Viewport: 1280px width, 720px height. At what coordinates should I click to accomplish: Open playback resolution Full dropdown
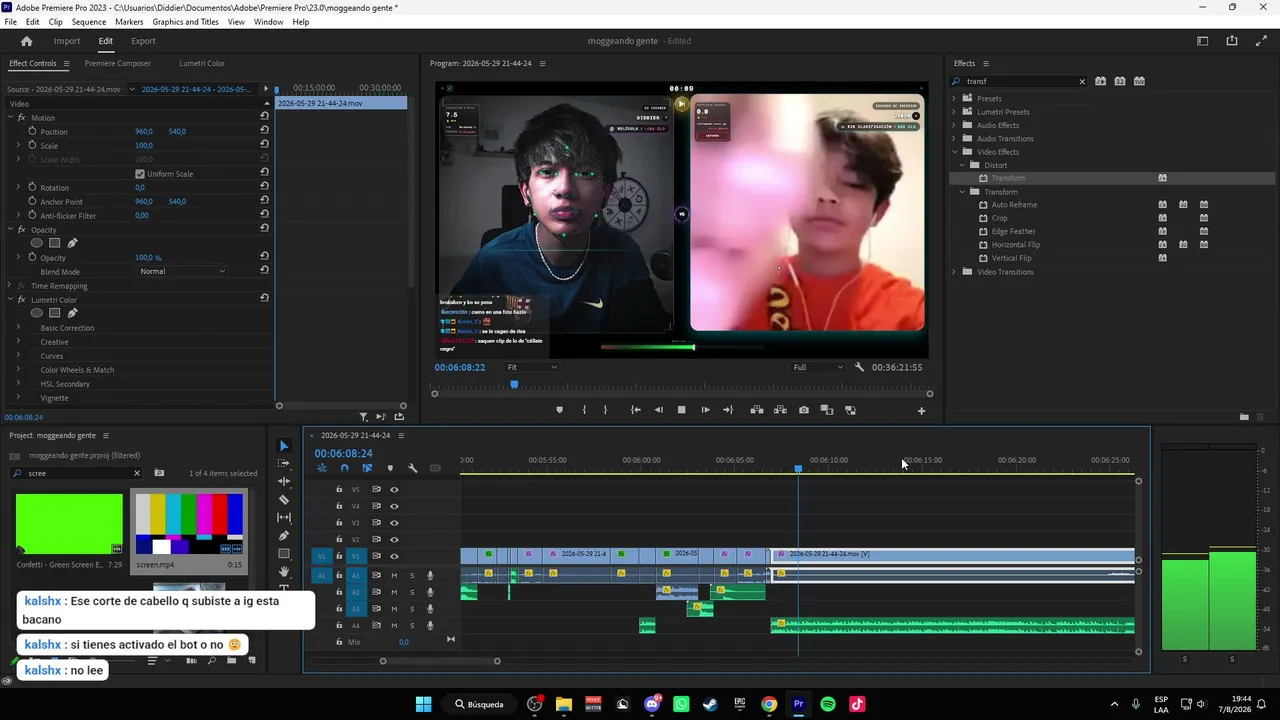pos(818,367)
